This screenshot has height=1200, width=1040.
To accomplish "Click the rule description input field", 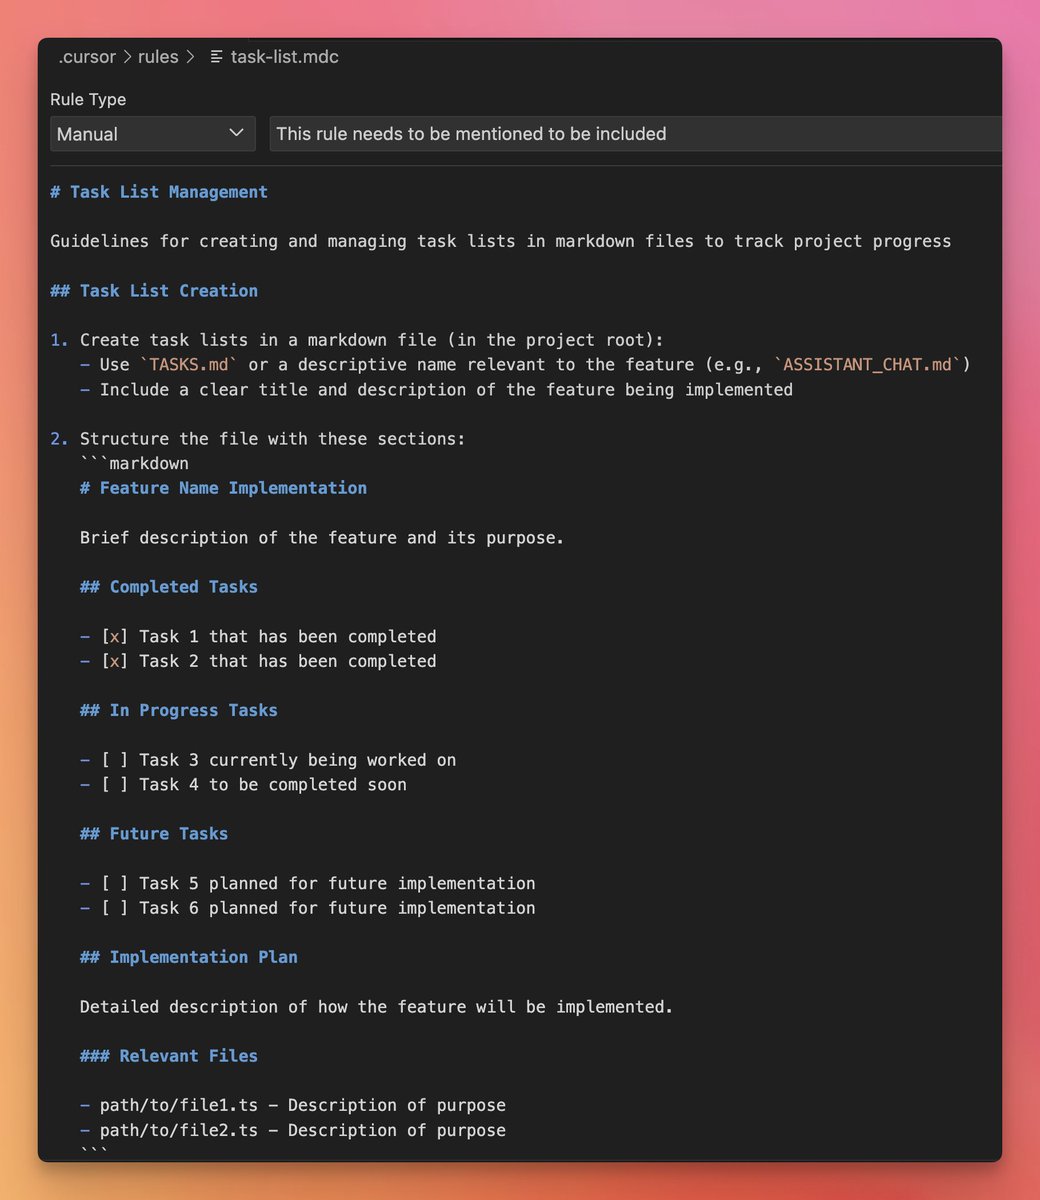I will pyautogui.click(x=635, y=134).
